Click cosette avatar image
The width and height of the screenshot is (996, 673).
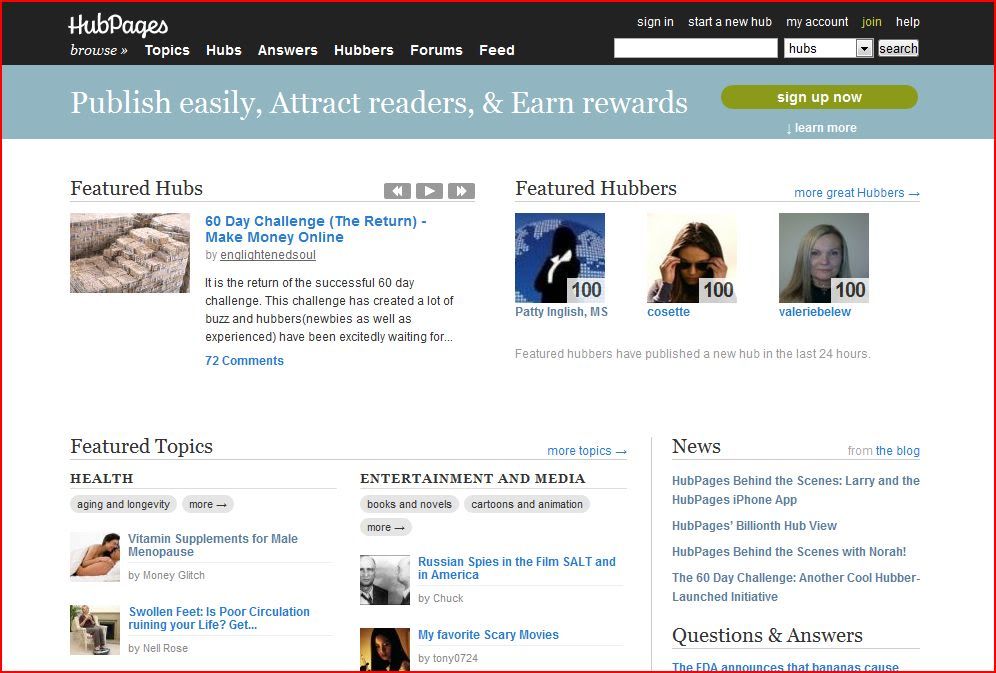pyautogui.click(x=692, y=258)
